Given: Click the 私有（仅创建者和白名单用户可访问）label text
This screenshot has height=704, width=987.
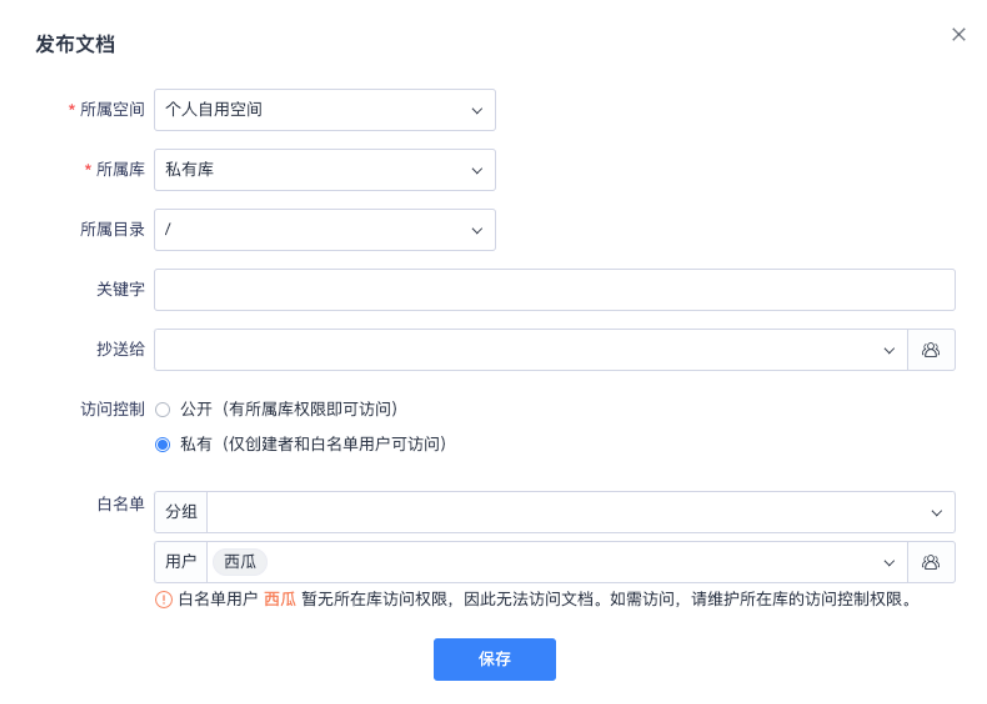Looking at the screenshot, I should (315, 444).
